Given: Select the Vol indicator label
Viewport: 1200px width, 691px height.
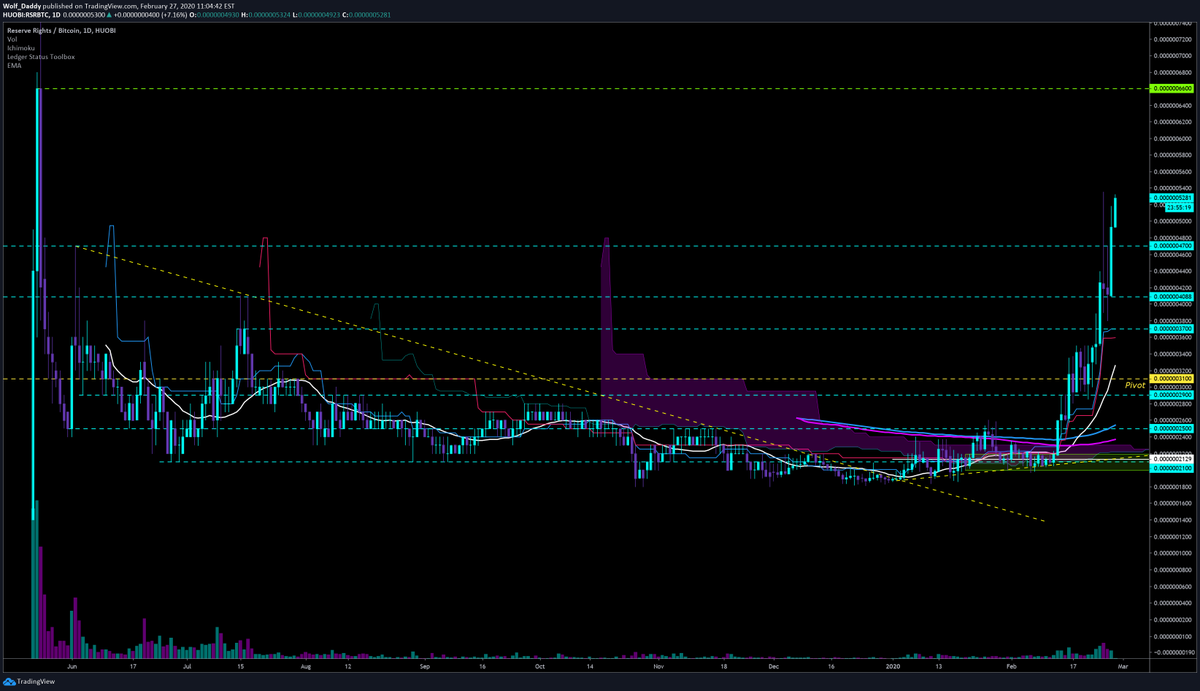Looking at the screenshot, I should tap(11, 39).
